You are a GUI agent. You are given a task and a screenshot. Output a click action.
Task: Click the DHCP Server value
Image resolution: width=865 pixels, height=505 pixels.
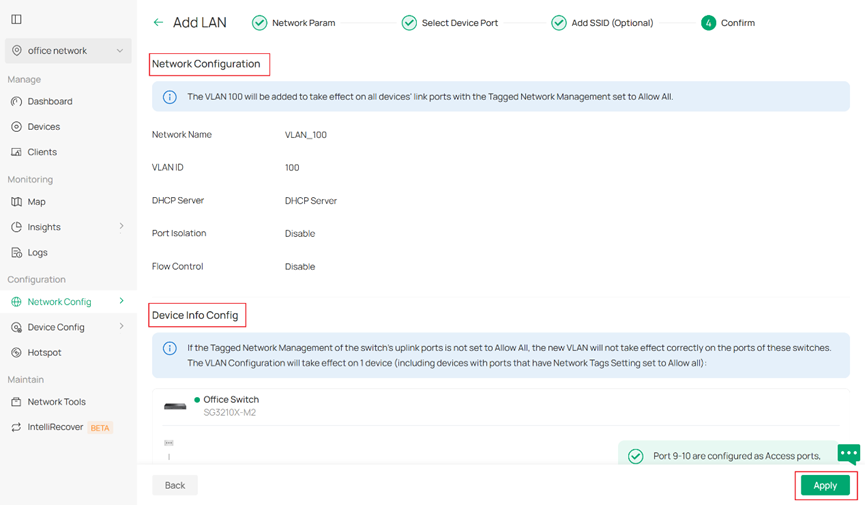[x=311, y=201]
